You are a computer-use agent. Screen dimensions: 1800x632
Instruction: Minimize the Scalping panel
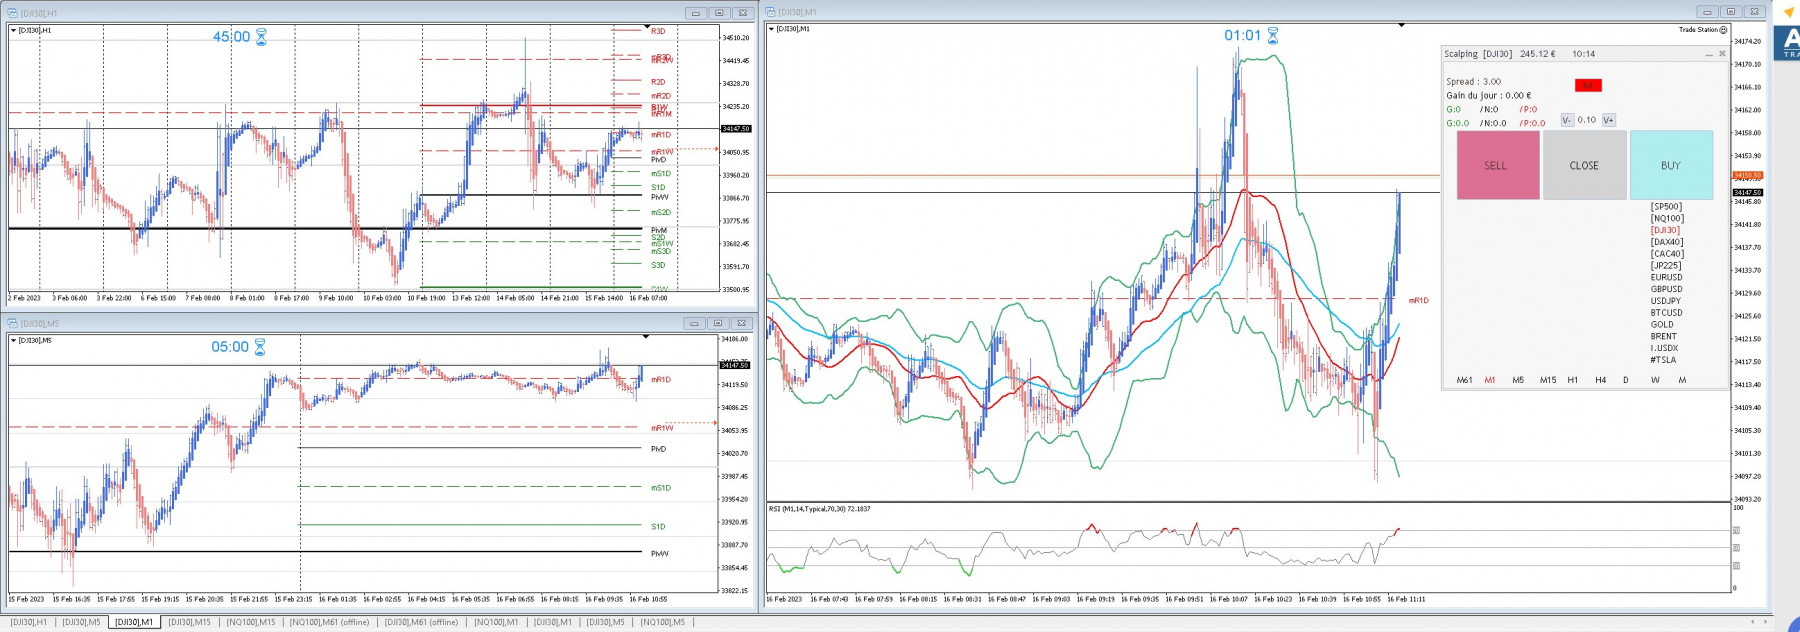click(1708, 54)
